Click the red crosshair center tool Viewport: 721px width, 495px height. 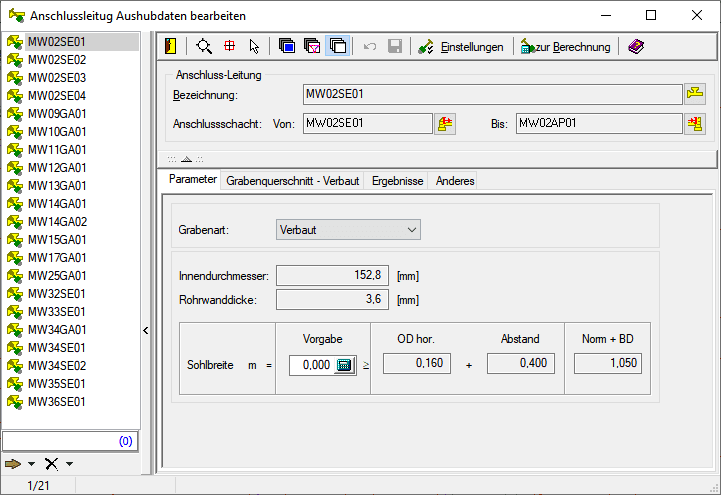tap(229, 46)
